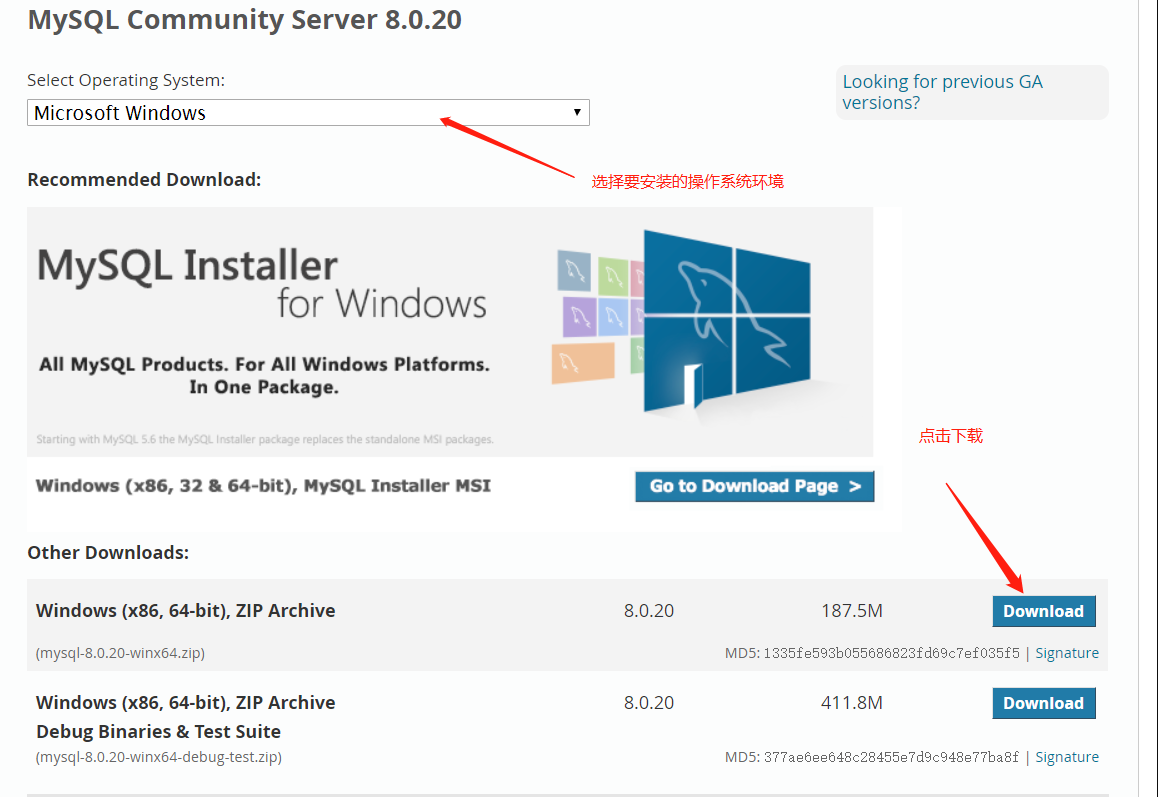Image resolution: width=1158 pixels, height=797 pixels.
Task: Click the 411.8M file size
Action: coord(852,702)
